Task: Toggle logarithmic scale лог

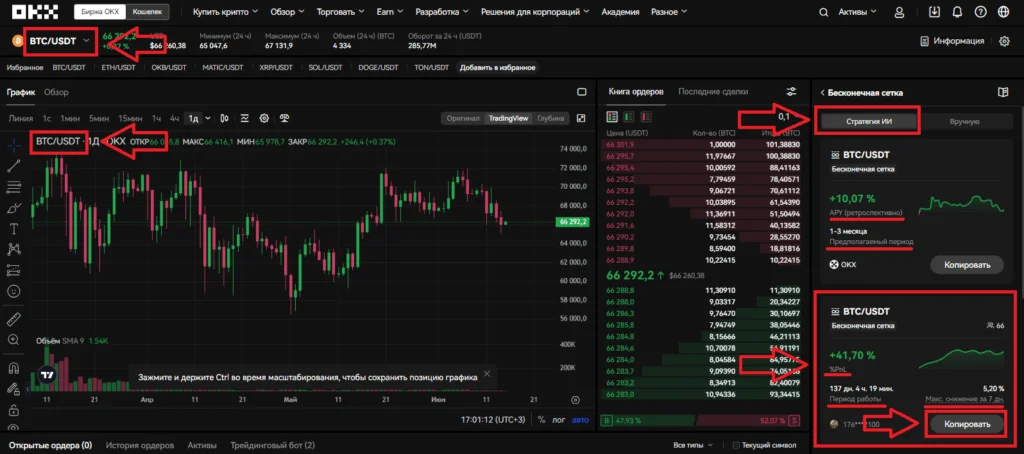Action: [x=559, y=420]
